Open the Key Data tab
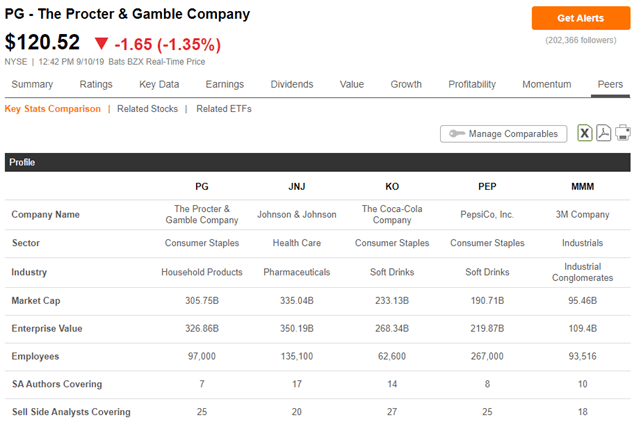The width and height of the screenshot is (641, 429). [159, 85]
